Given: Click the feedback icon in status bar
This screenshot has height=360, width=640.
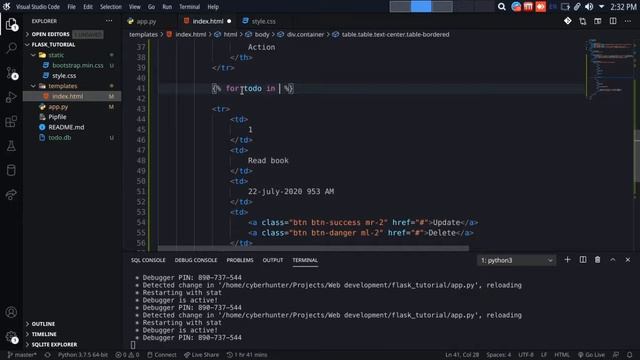Looking at the screenshot, I should [616, 355].
